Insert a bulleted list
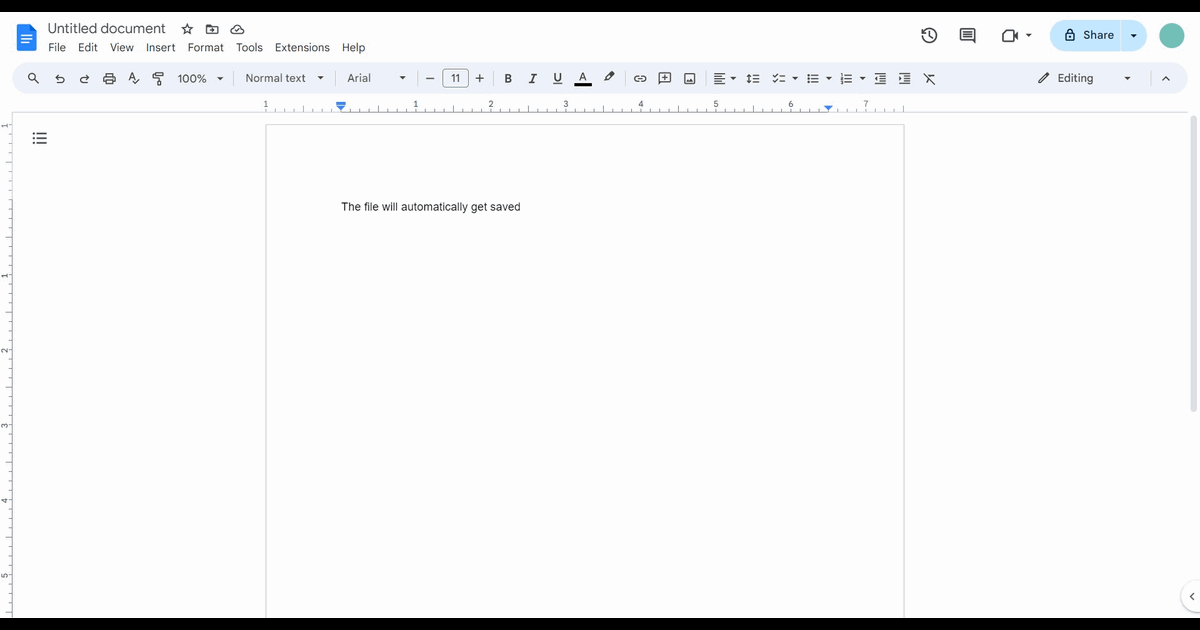1200x630 pixels. click(x=813, y=78)
